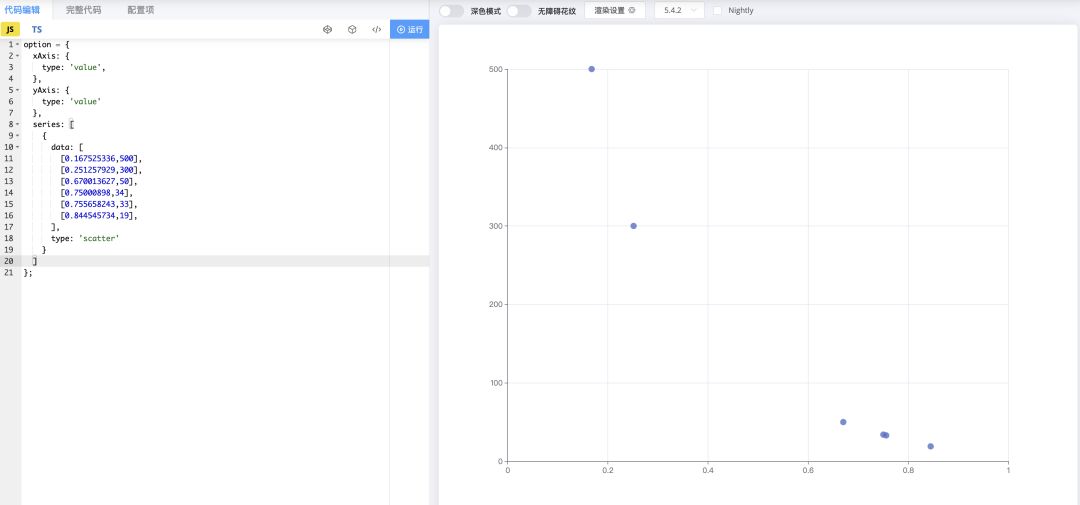Open in CodeSandbox cube icon
1080x505 pixels.
(x=352, y=30)
